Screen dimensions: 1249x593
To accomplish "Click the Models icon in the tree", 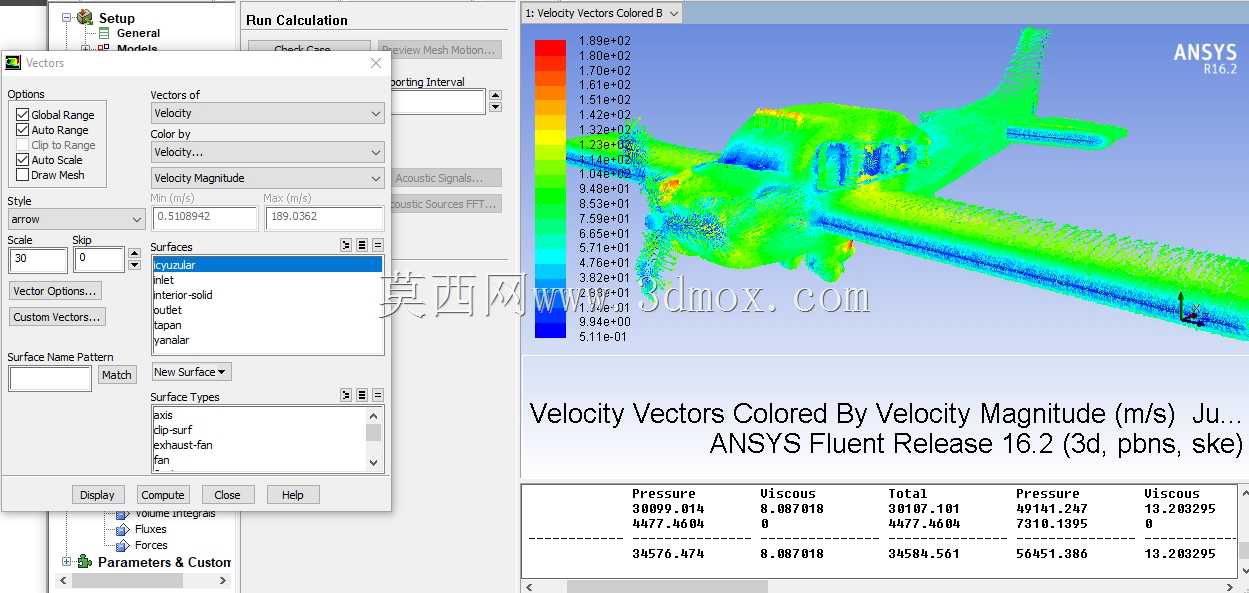I will pyautogui.click(x=104, y=48).
